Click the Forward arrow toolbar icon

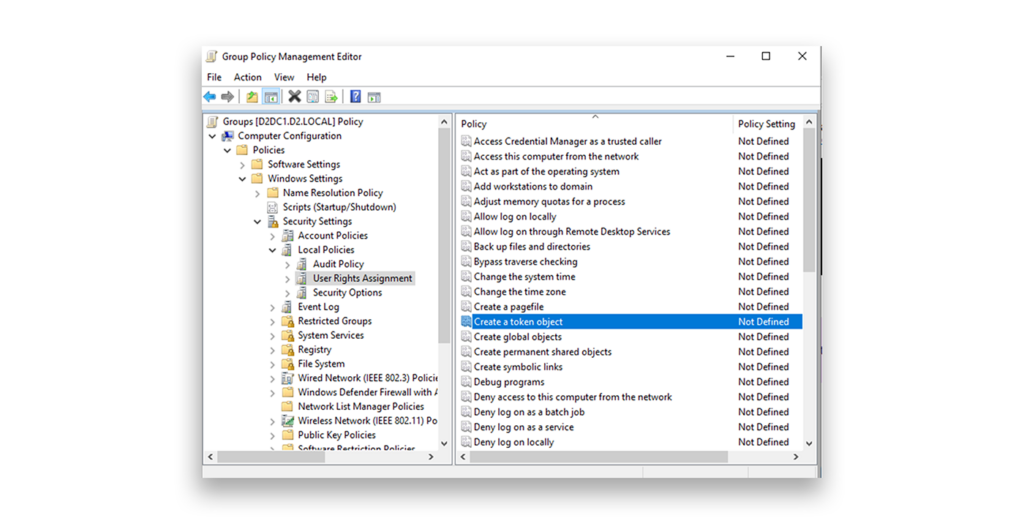coord(227,97)
